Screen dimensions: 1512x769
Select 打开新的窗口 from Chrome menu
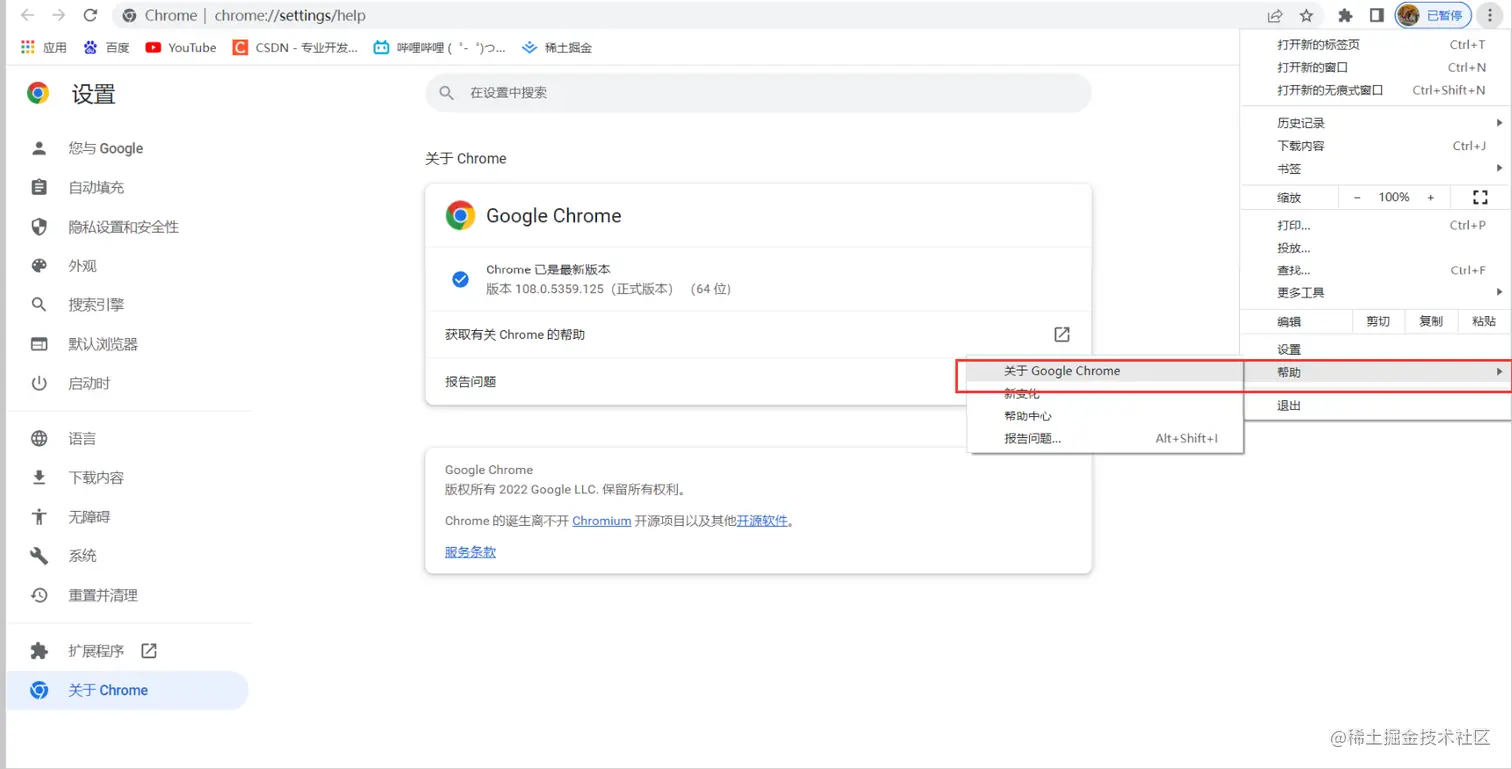pos(1375,67)
